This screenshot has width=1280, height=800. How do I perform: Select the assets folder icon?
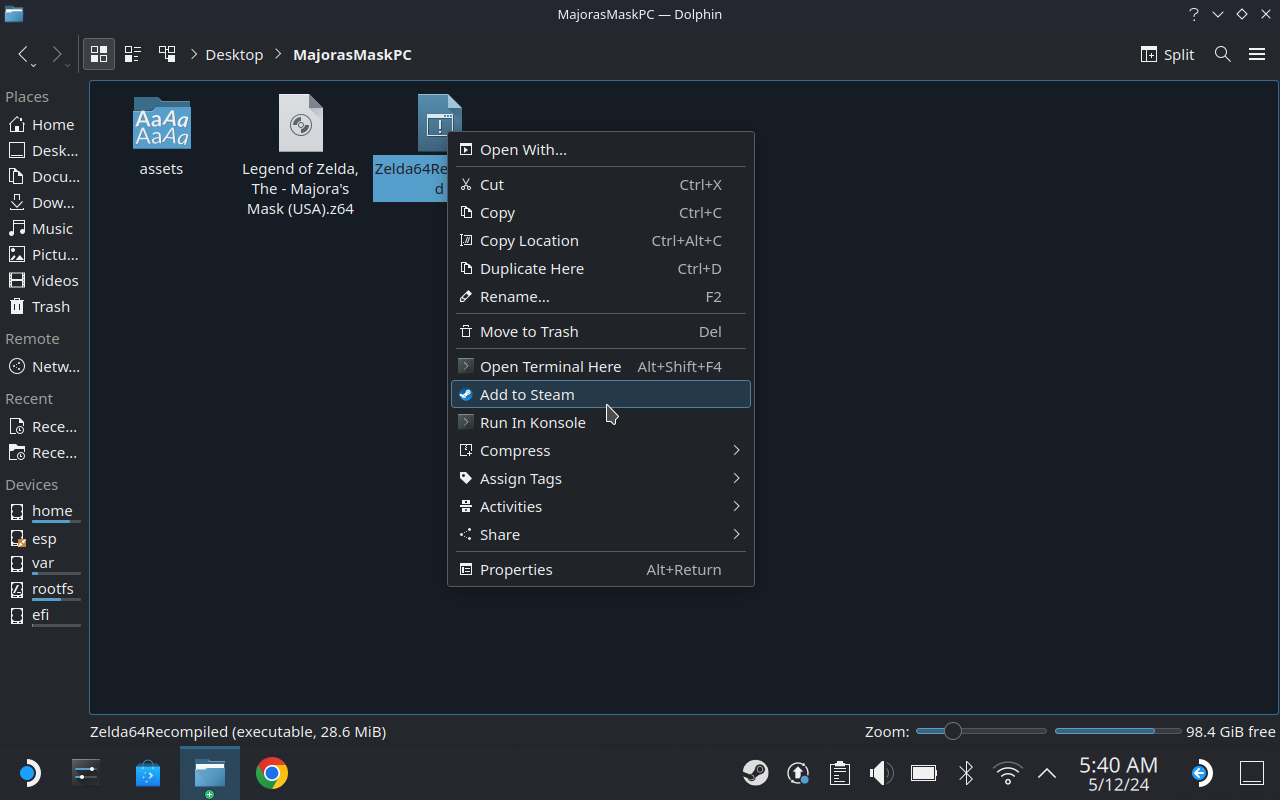[161, 124]
